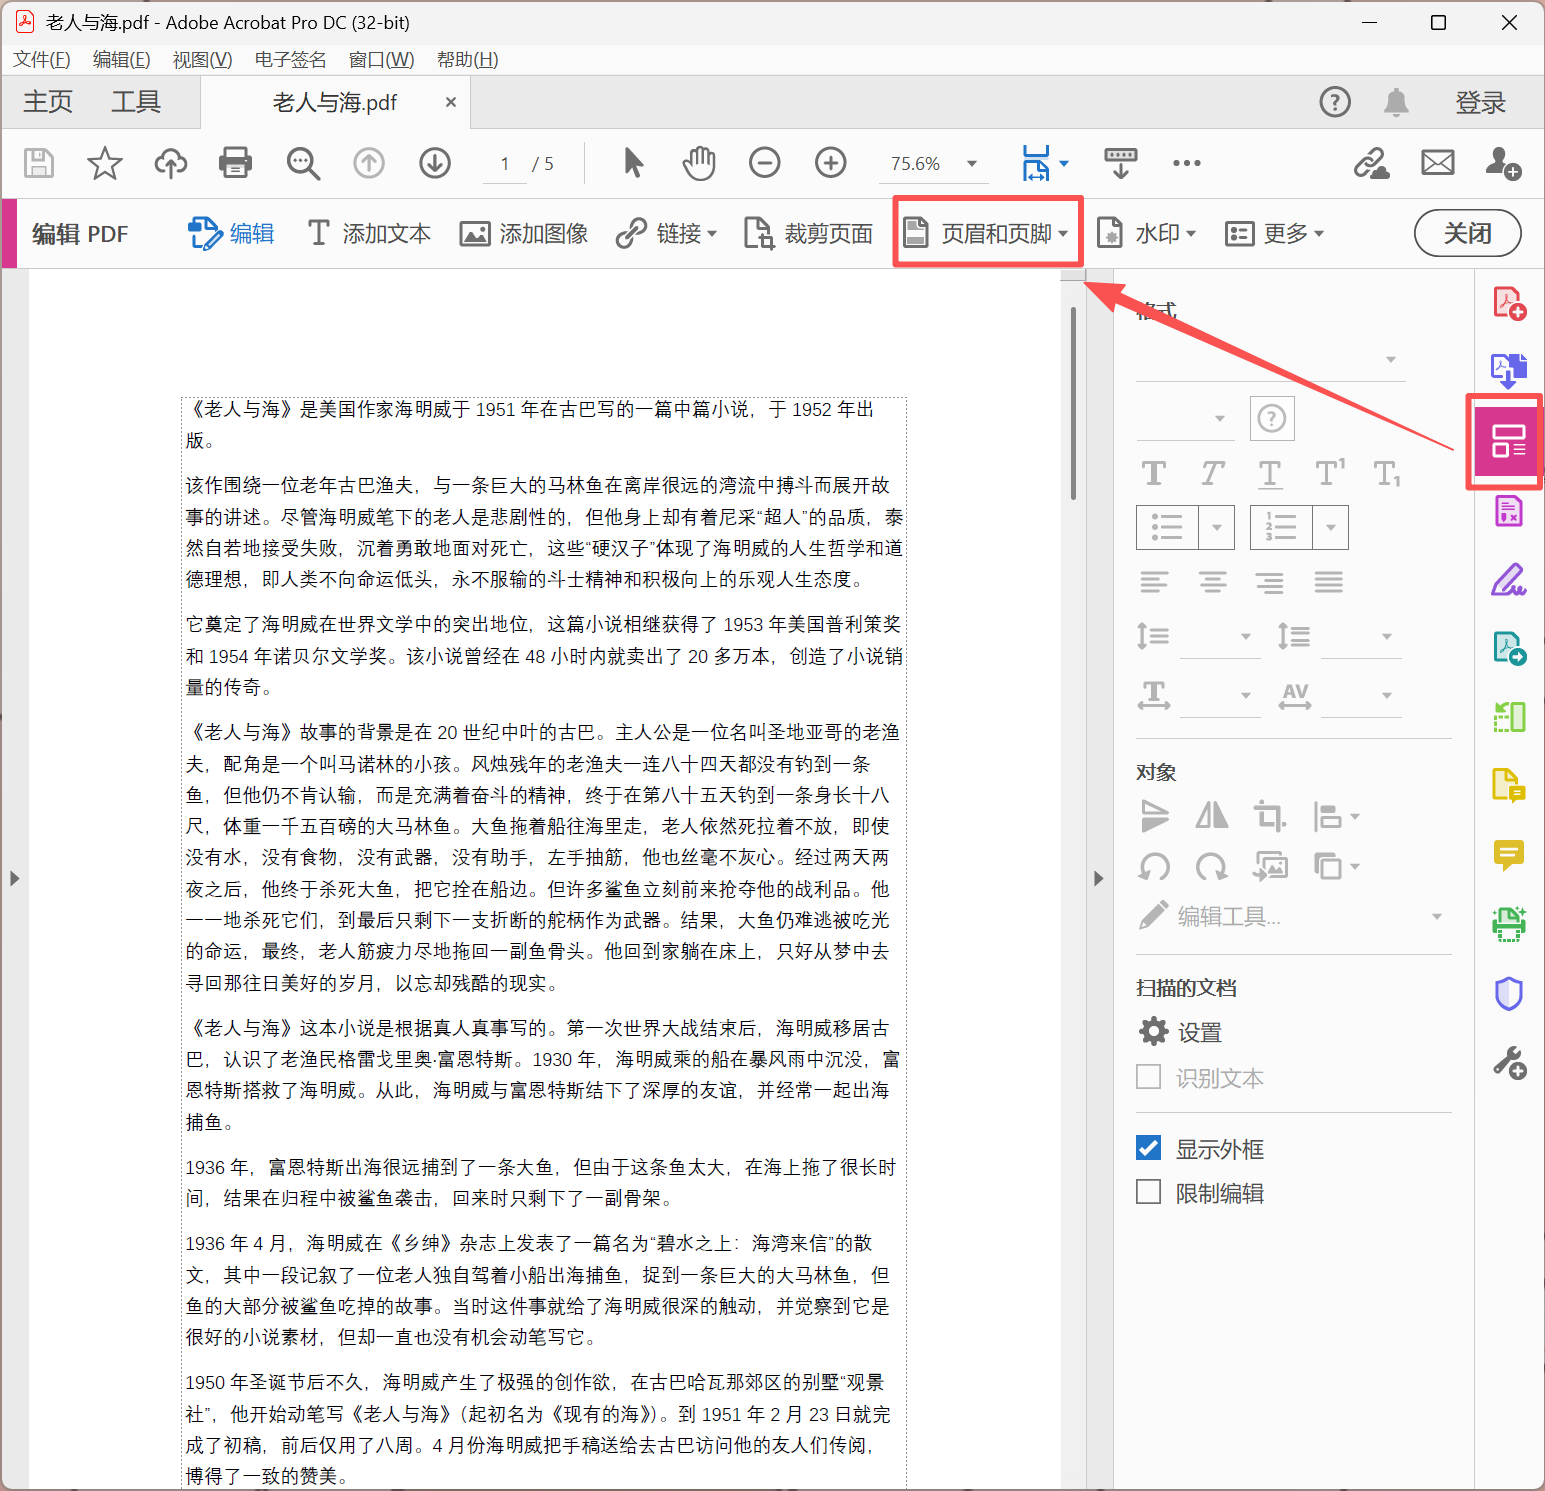Expand the zoom level 75.6% dropdown
This screenshot has height=1491, width=1545.
point(970,163)
